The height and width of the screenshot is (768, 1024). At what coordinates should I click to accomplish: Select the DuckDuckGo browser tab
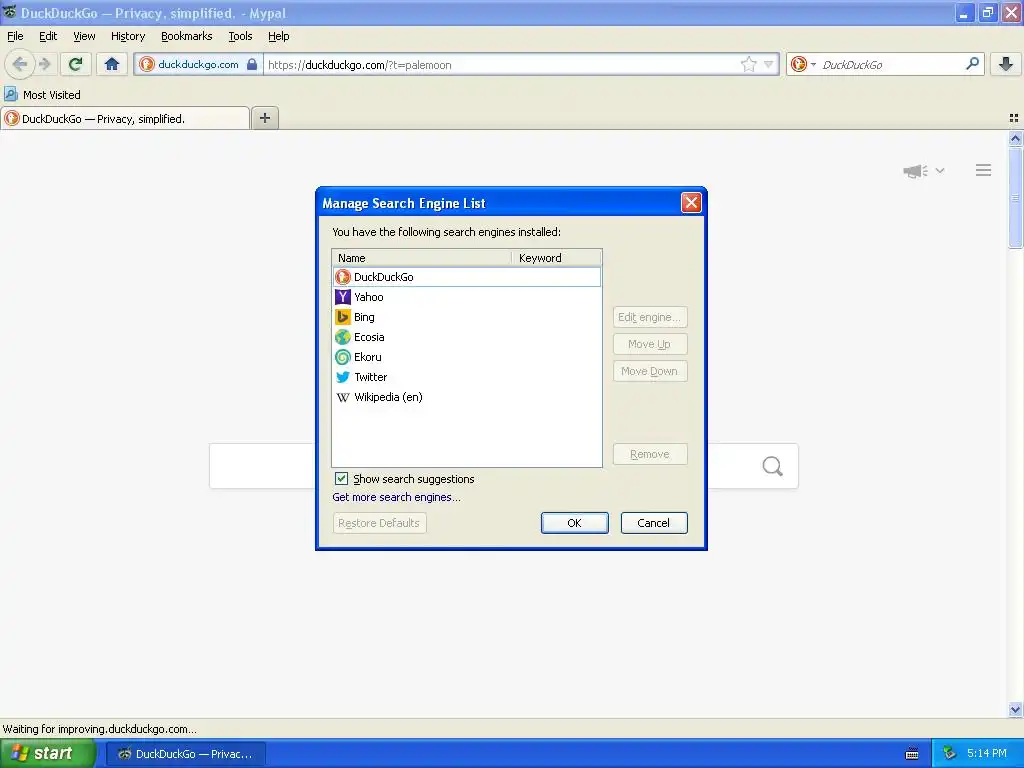tap(125, 119)
